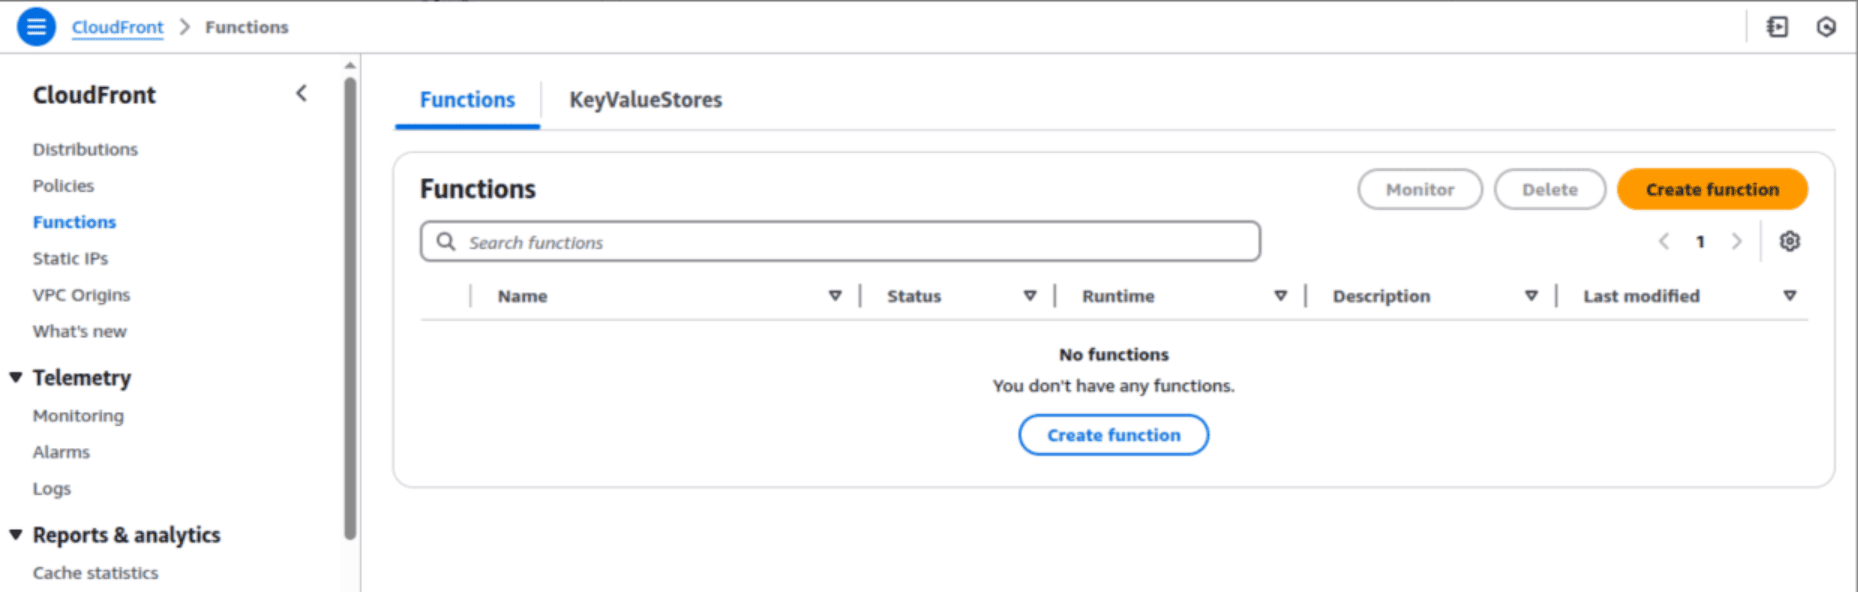
Task: Sort by Status column arrow
Action: [x=1029, y=296]
